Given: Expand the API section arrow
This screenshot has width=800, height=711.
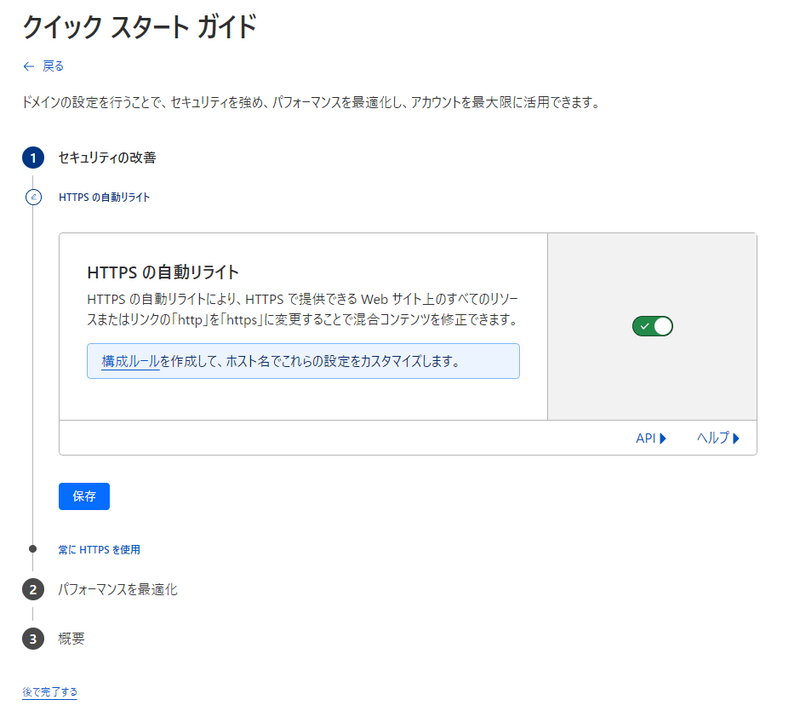Looking at the screenshot, I should 665,438.
